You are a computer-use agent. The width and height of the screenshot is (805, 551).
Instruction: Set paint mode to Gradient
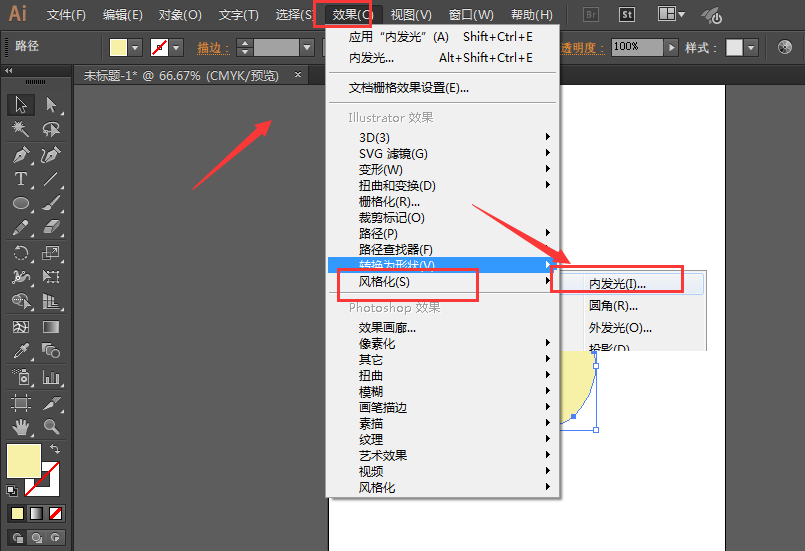36,513
